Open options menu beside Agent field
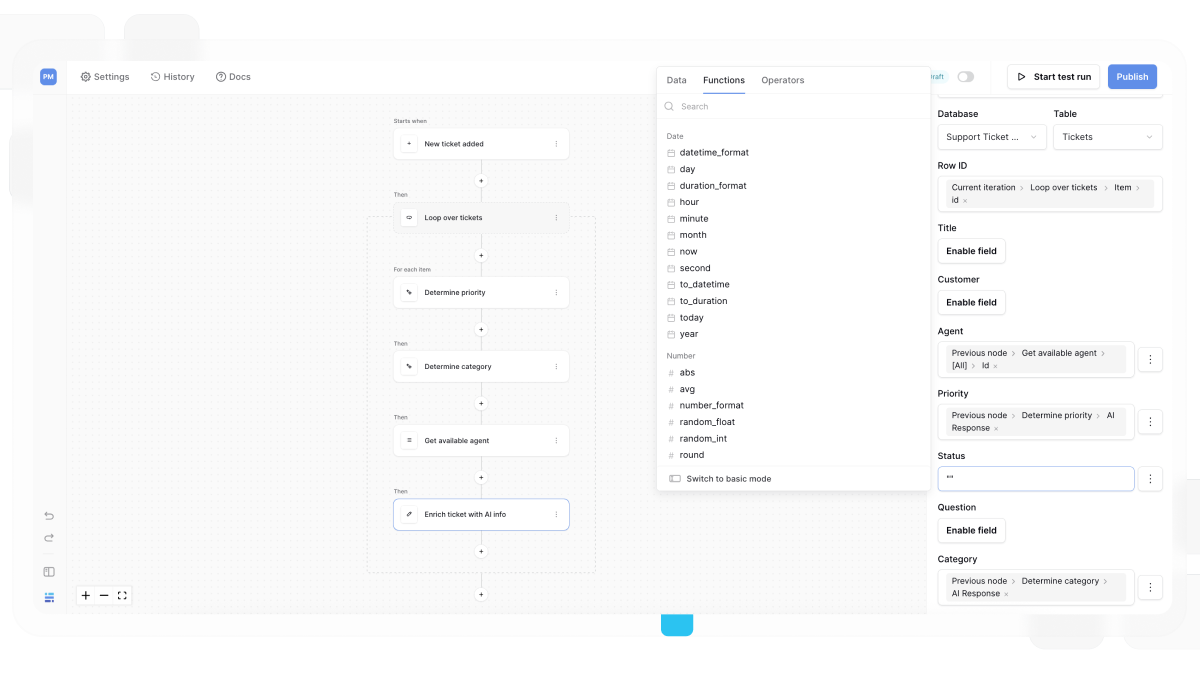 tap(1150, 359)
